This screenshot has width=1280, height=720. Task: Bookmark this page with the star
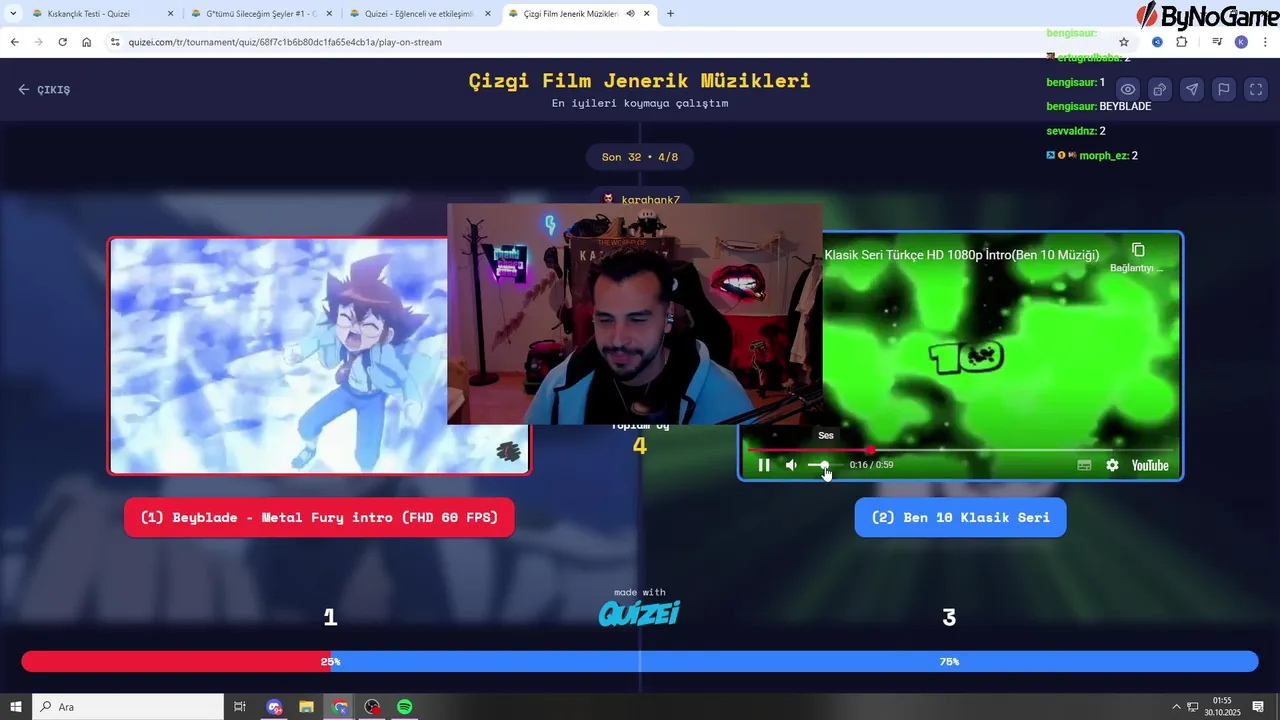pos(1124,42)
